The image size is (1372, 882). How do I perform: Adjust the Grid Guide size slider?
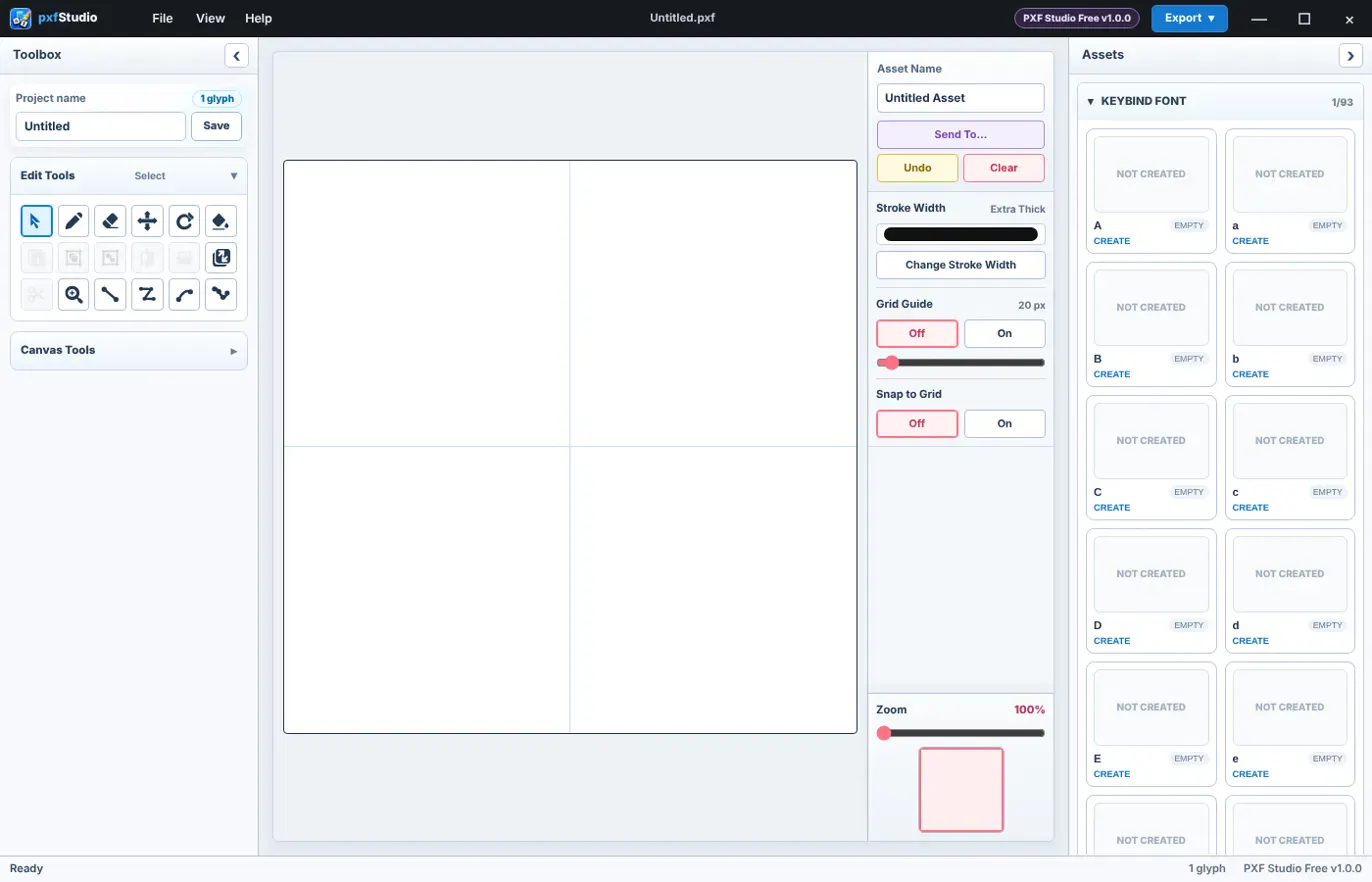[x=960, y=363]
